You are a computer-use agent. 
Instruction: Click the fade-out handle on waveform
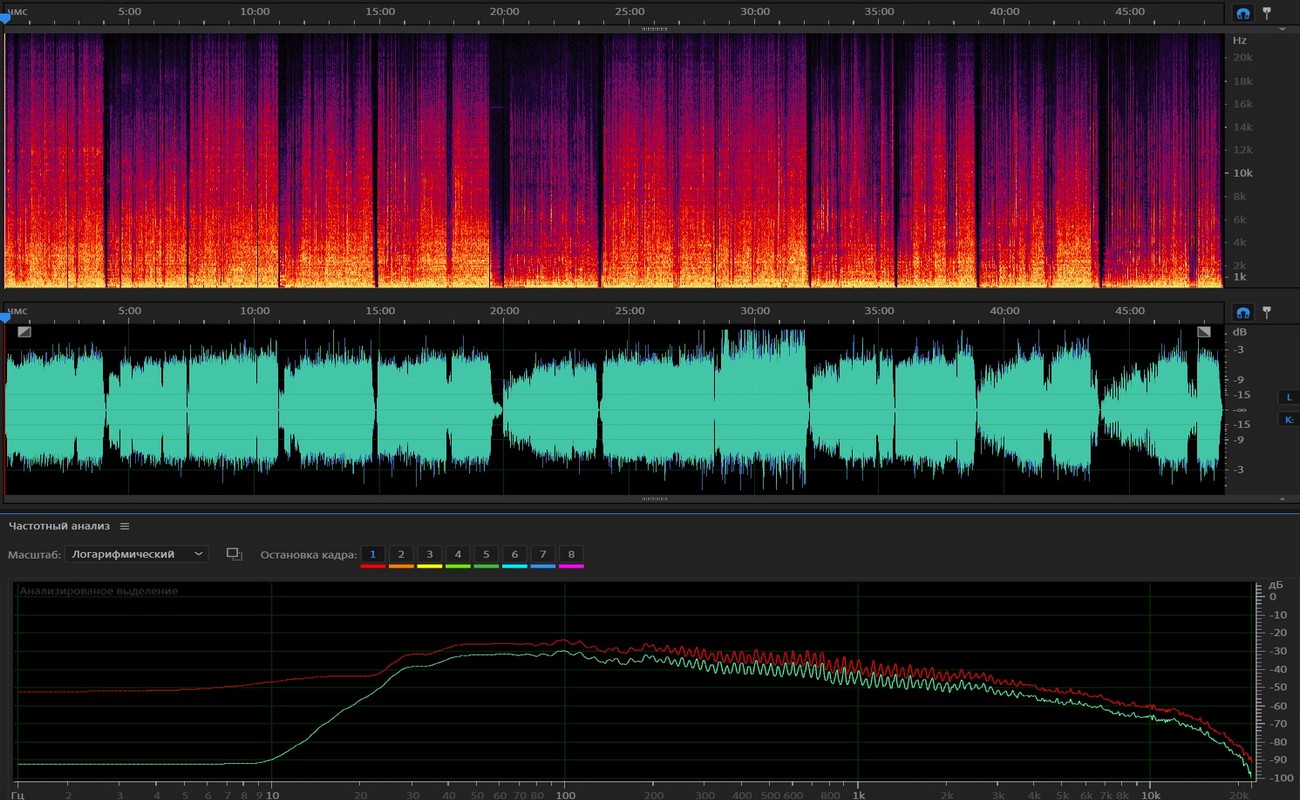[x=1204, y=332]
